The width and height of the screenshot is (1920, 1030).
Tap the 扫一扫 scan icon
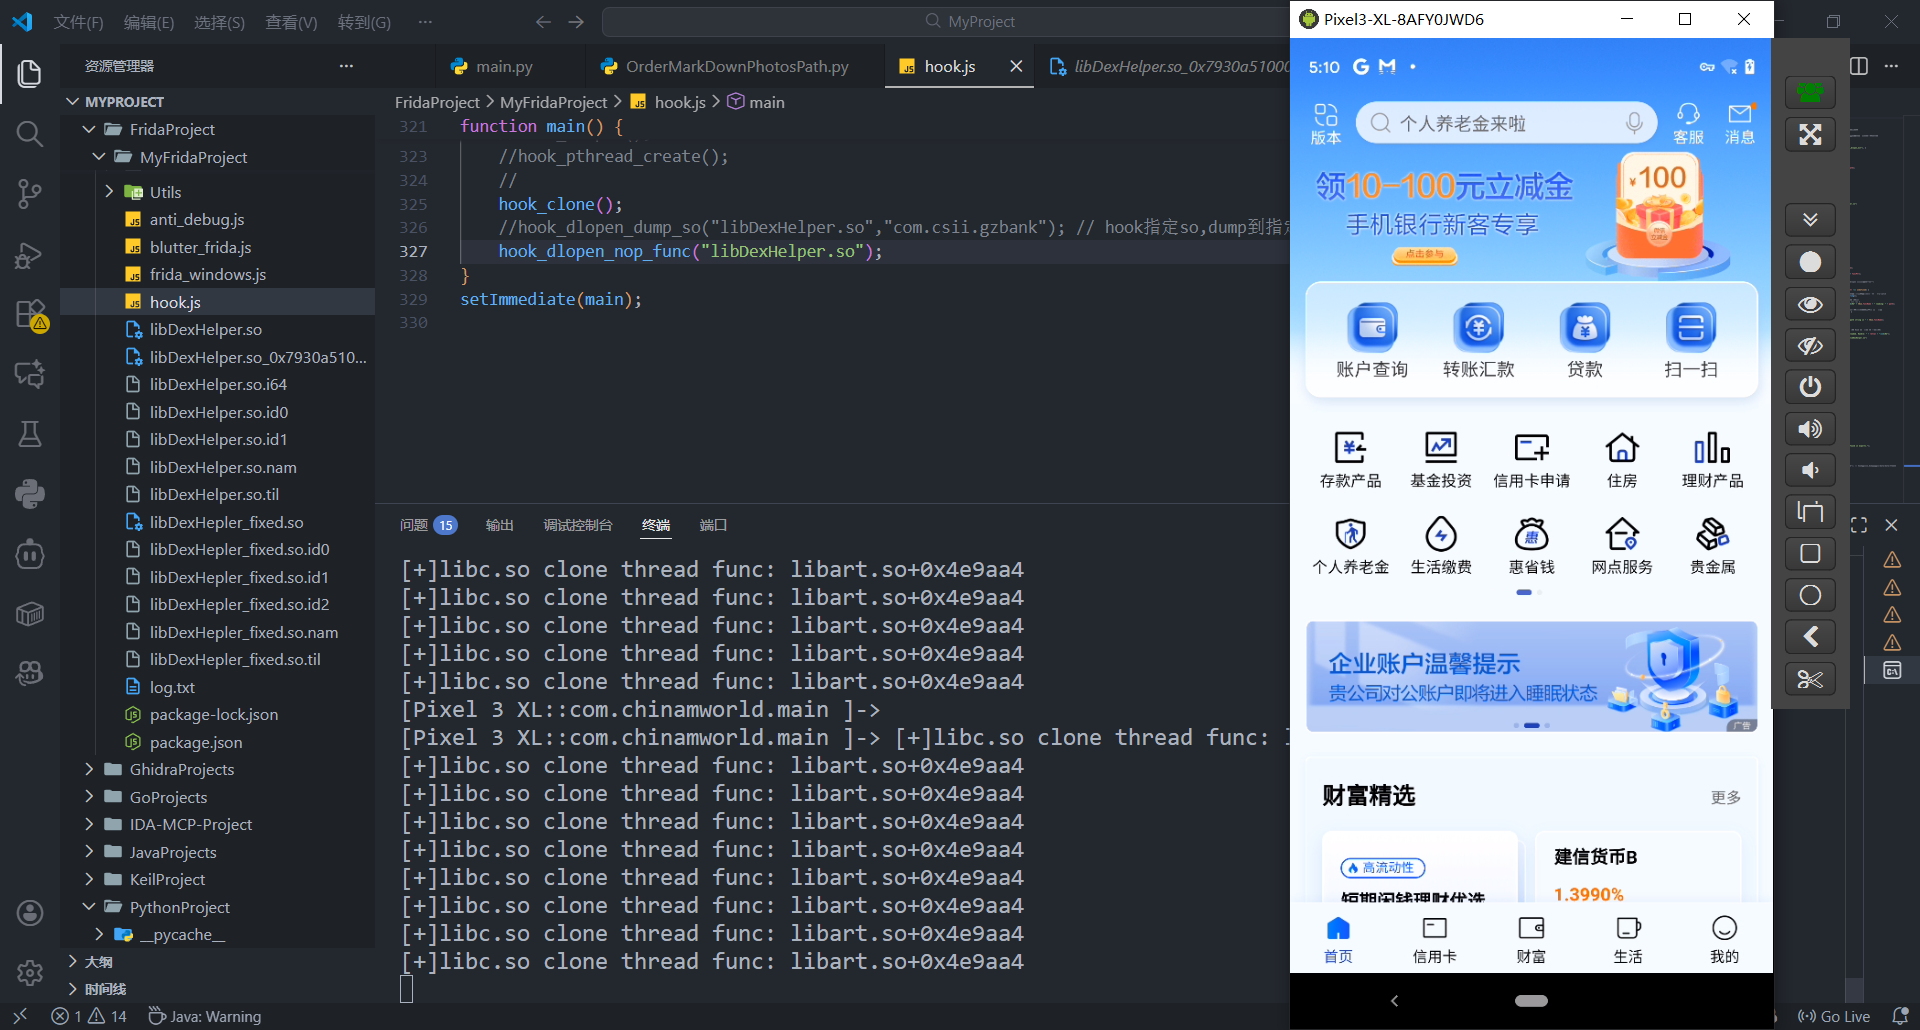pyautogui.click(x=1691, y=340)
